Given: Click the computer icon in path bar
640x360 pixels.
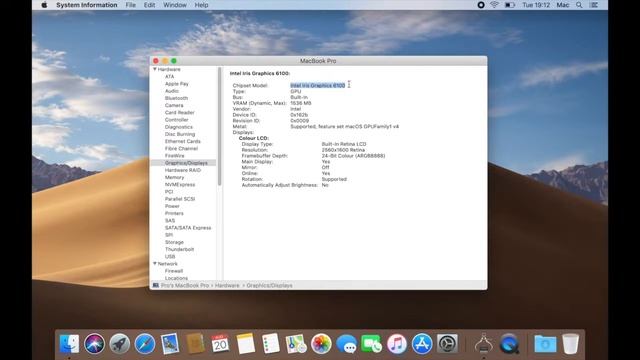Looking at the screenshot, I should tap(156, 285).
